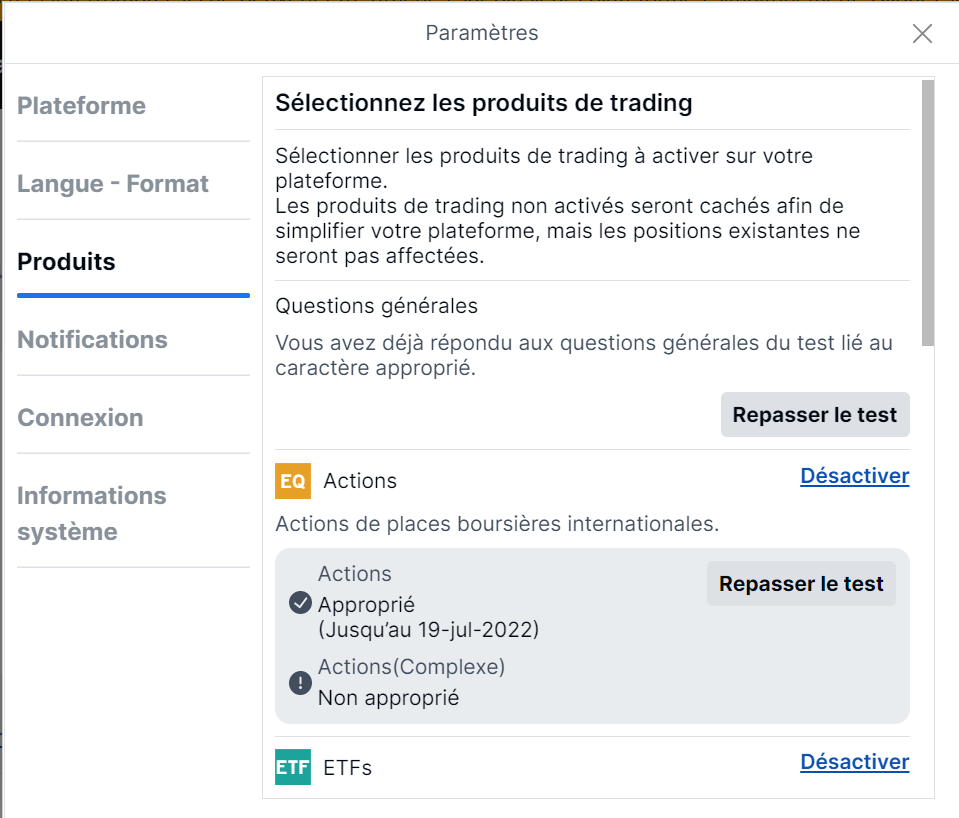This screenshot has width=959, height=818.
Task: Click the orange EQ Actions icon
Action: [x=293, y=481]
